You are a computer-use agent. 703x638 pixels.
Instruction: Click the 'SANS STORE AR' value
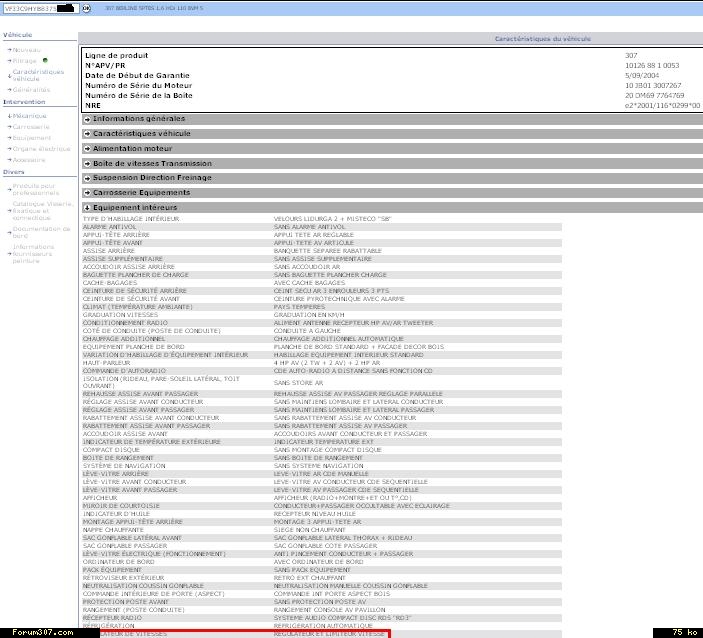298,383
